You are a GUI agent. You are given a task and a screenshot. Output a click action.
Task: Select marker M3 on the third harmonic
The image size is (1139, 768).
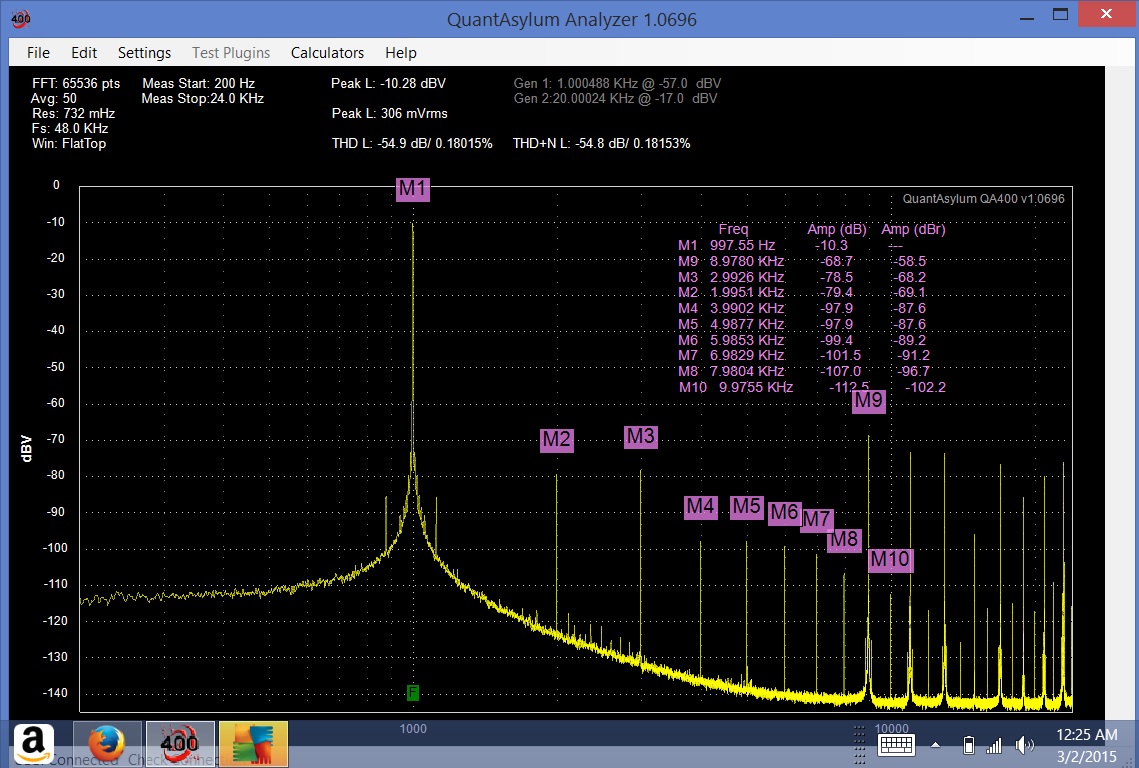click(641, 436)
